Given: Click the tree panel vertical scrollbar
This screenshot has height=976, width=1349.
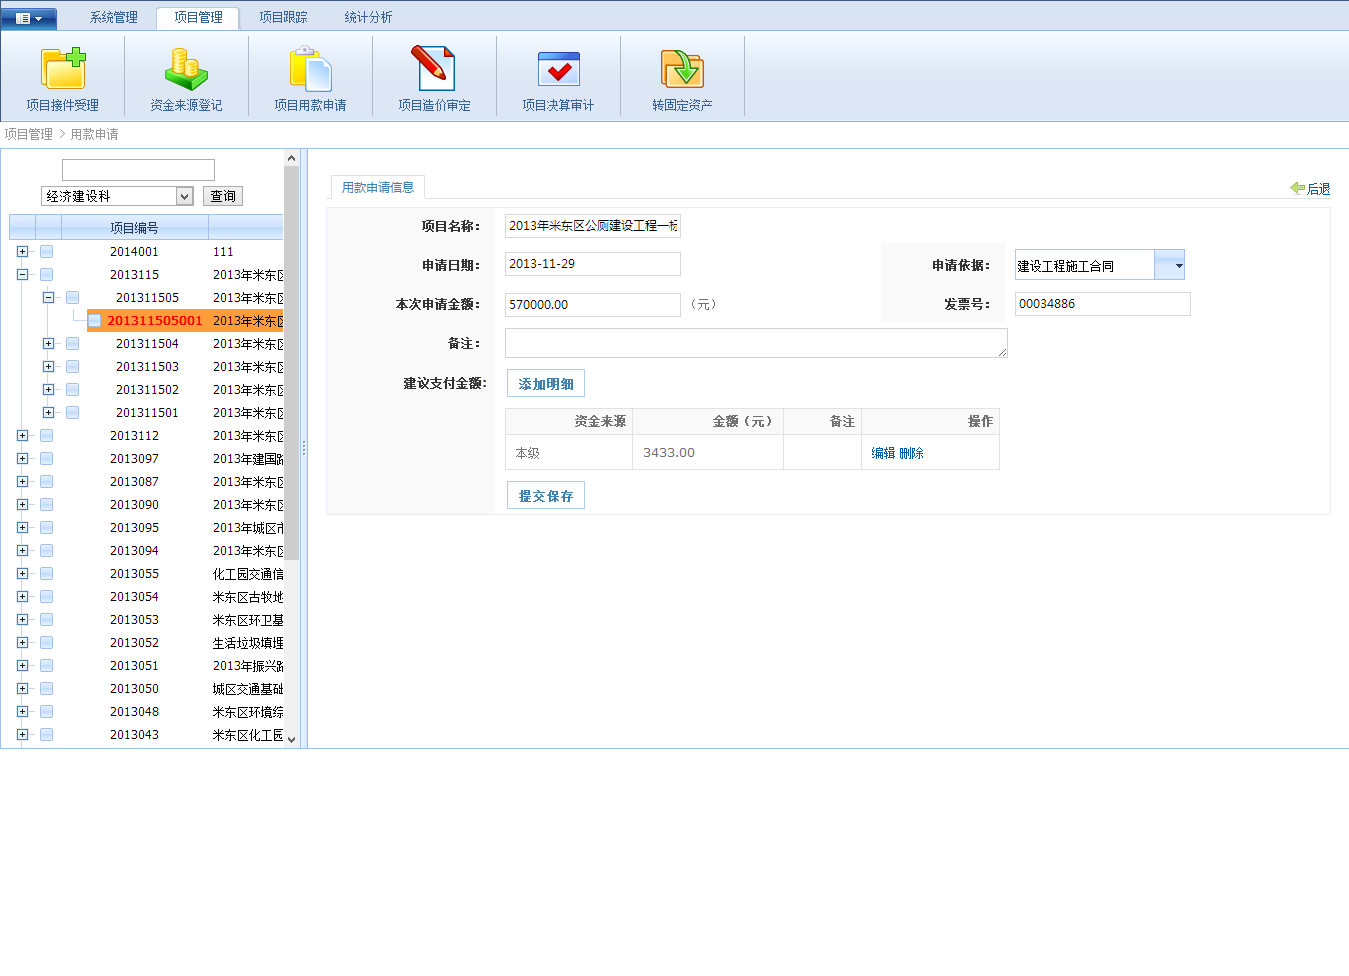Looking at the screenshot, I should (292, 400).
